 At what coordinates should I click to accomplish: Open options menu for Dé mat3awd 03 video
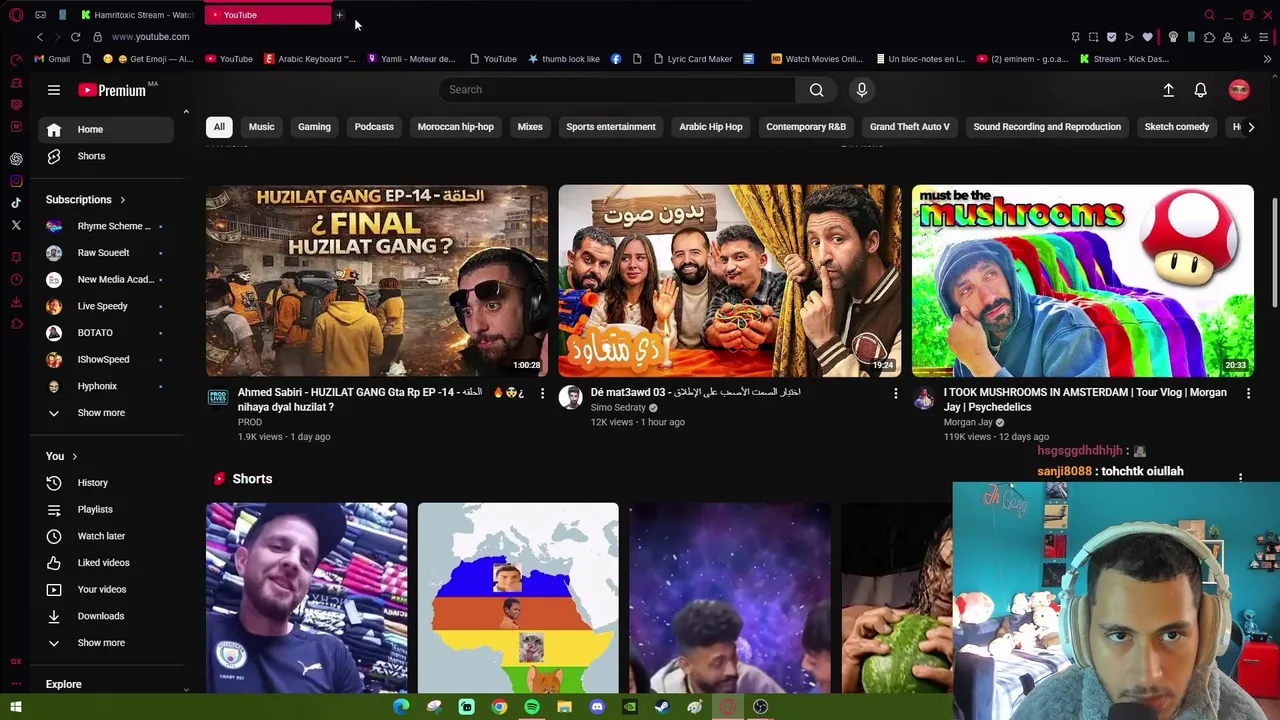(895, 394)
